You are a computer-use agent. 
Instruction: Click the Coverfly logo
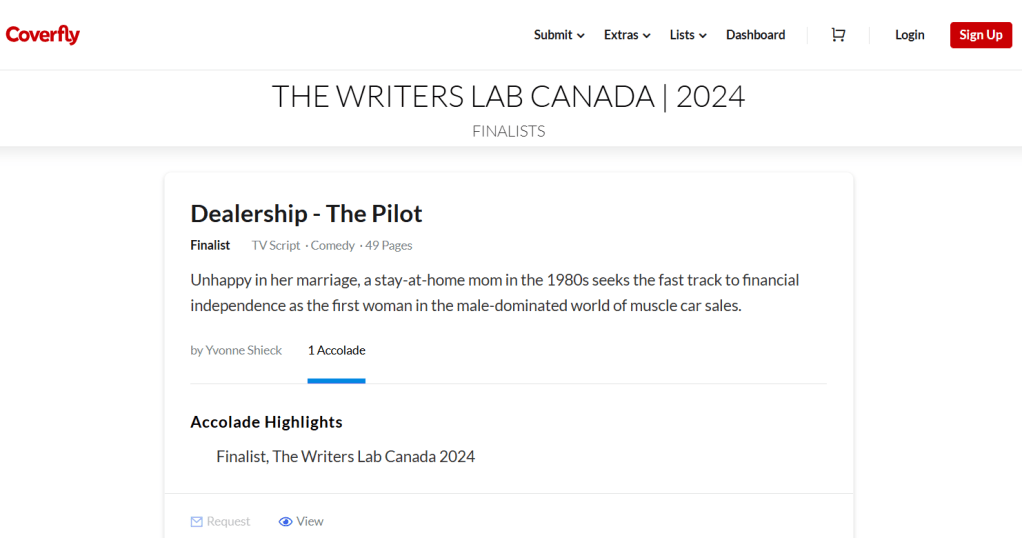coord(43,35)
